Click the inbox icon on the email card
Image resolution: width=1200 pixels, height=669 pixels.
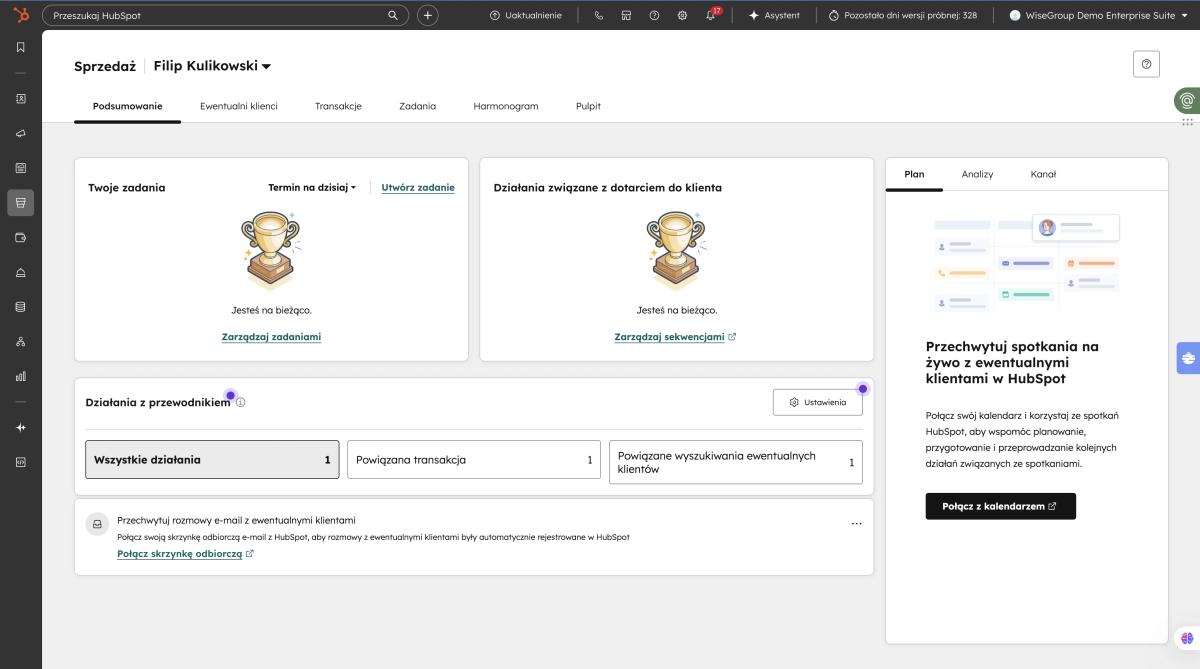tap(97, 523)
